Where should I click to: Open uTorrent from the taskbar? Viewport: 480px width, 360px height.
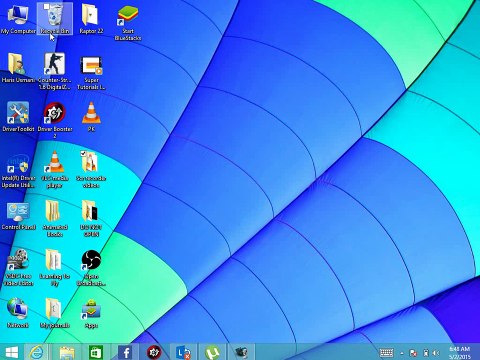click(x=212, y=352)
